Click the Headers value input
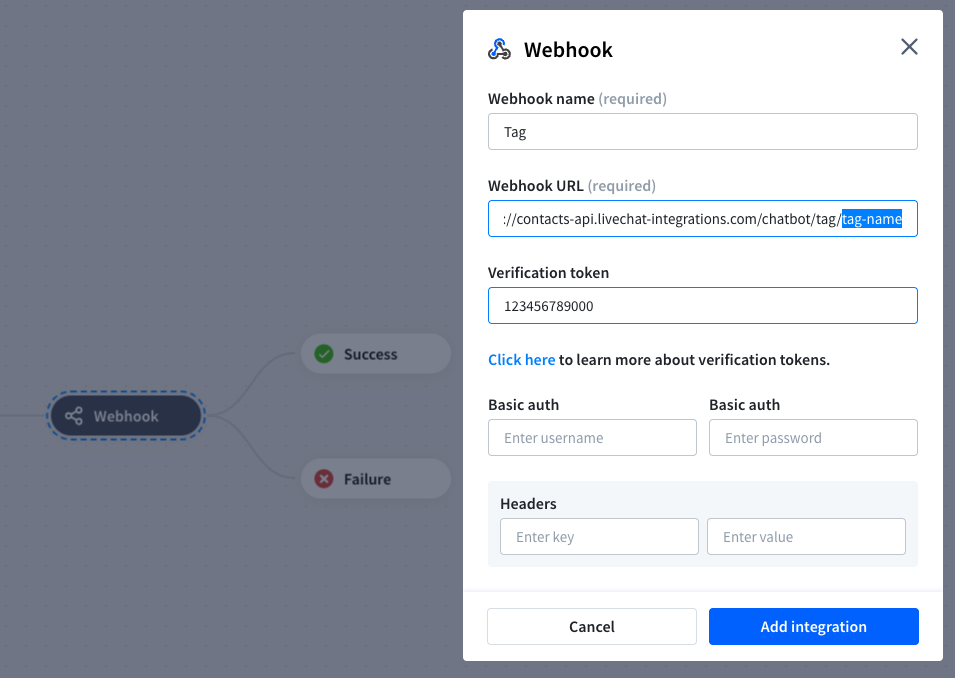The height and width of the screenshot is (678, 955). 806,537
